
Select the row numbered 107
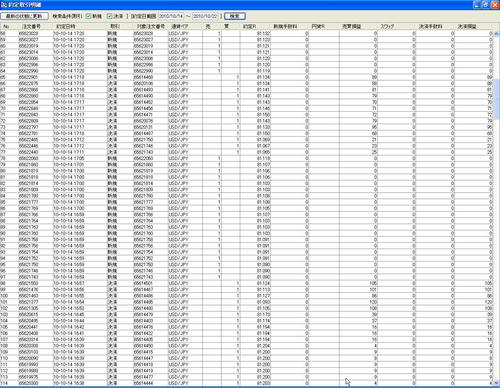tap(246, 339)
